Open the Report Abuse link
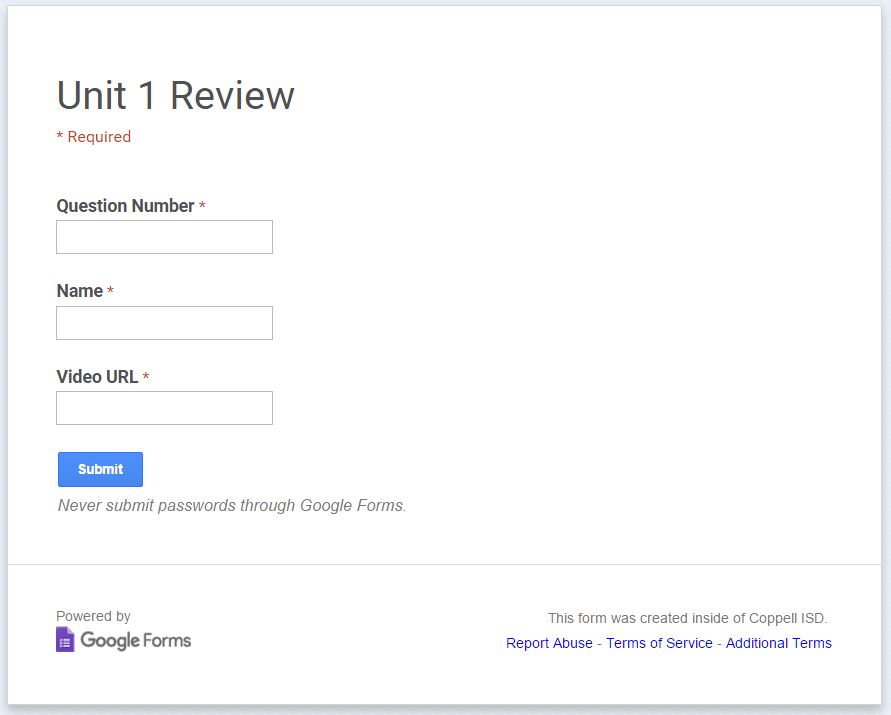 pyautogui.click(x=549, y=643)
